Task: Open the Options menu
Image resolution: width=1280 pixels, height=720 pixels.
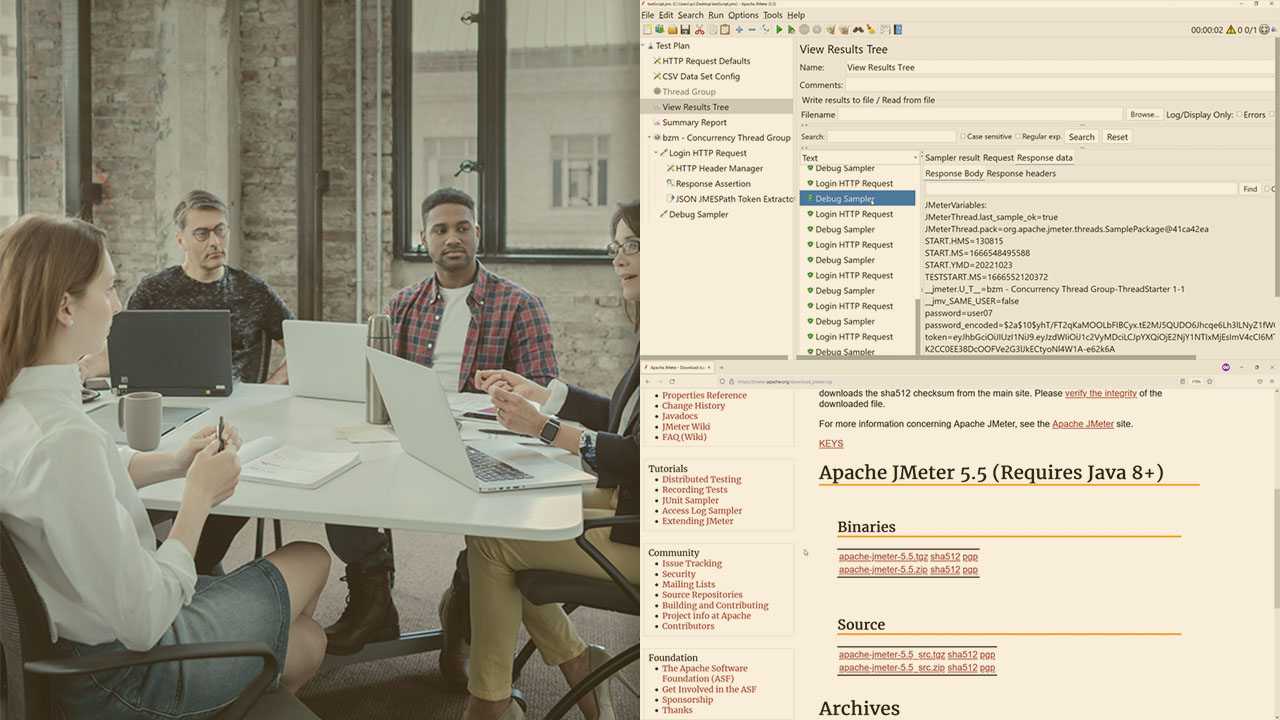Action: tap(743, 15)
